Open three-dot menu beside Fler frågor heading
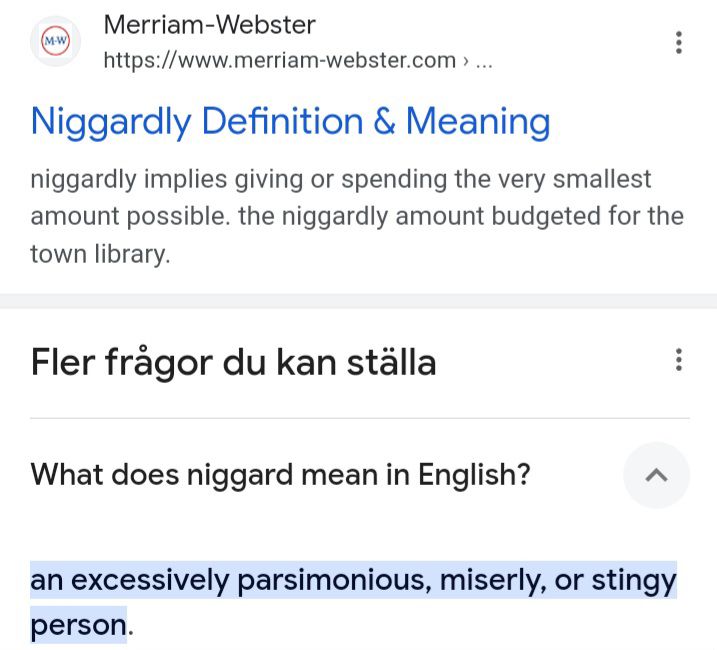Viewport: 717px width, 650px height. coord(679,360)
